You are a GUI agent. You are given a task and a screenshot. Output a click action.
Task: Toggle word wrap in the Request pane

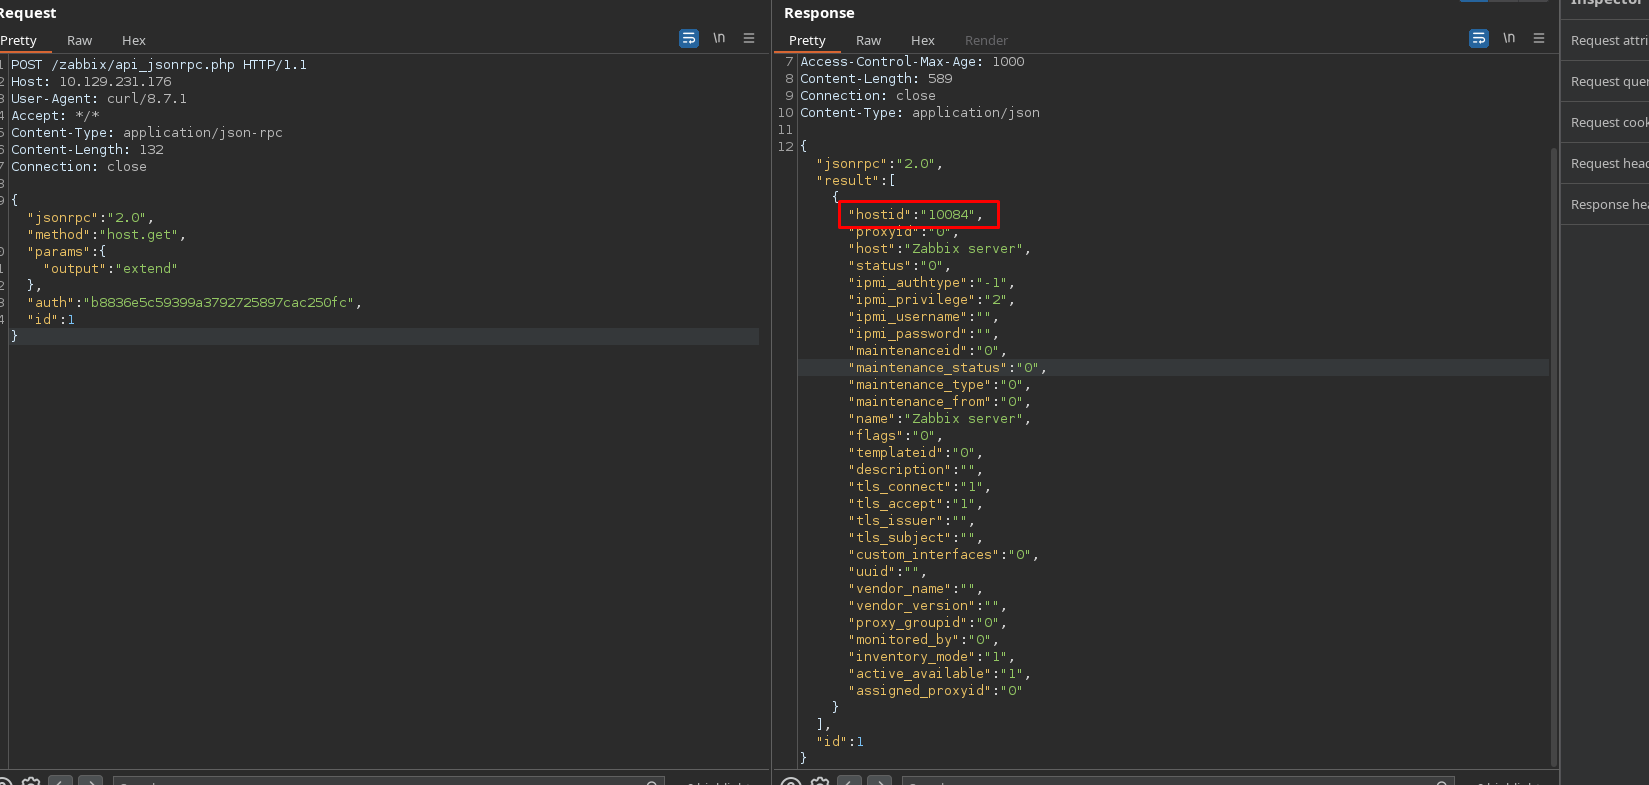(x=689, y=38)
